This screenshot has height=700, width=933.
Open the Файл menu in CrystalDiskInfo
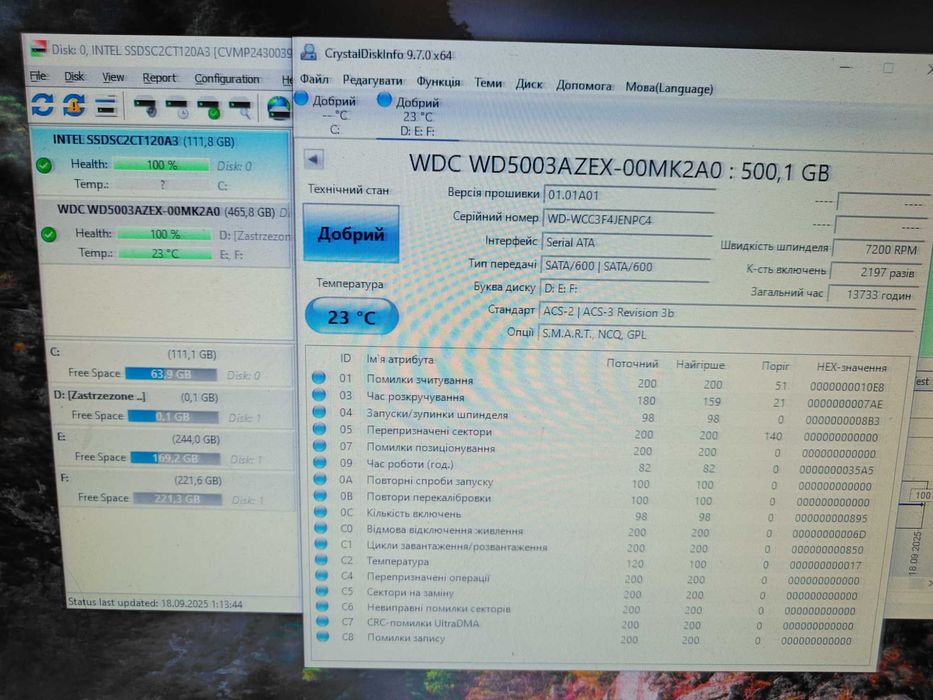point(314,79)
